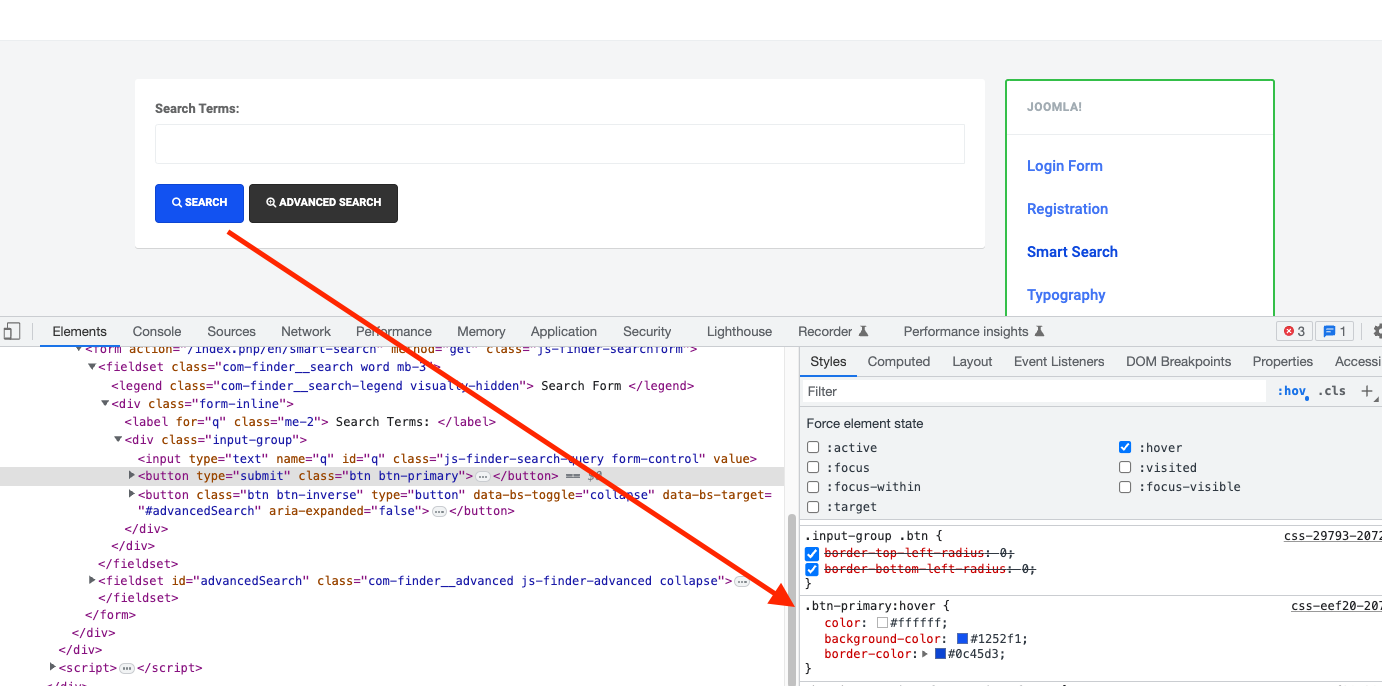Open DevTools settings gear
This screenshot has height=686, width=1382.
tap(1376, 331)
